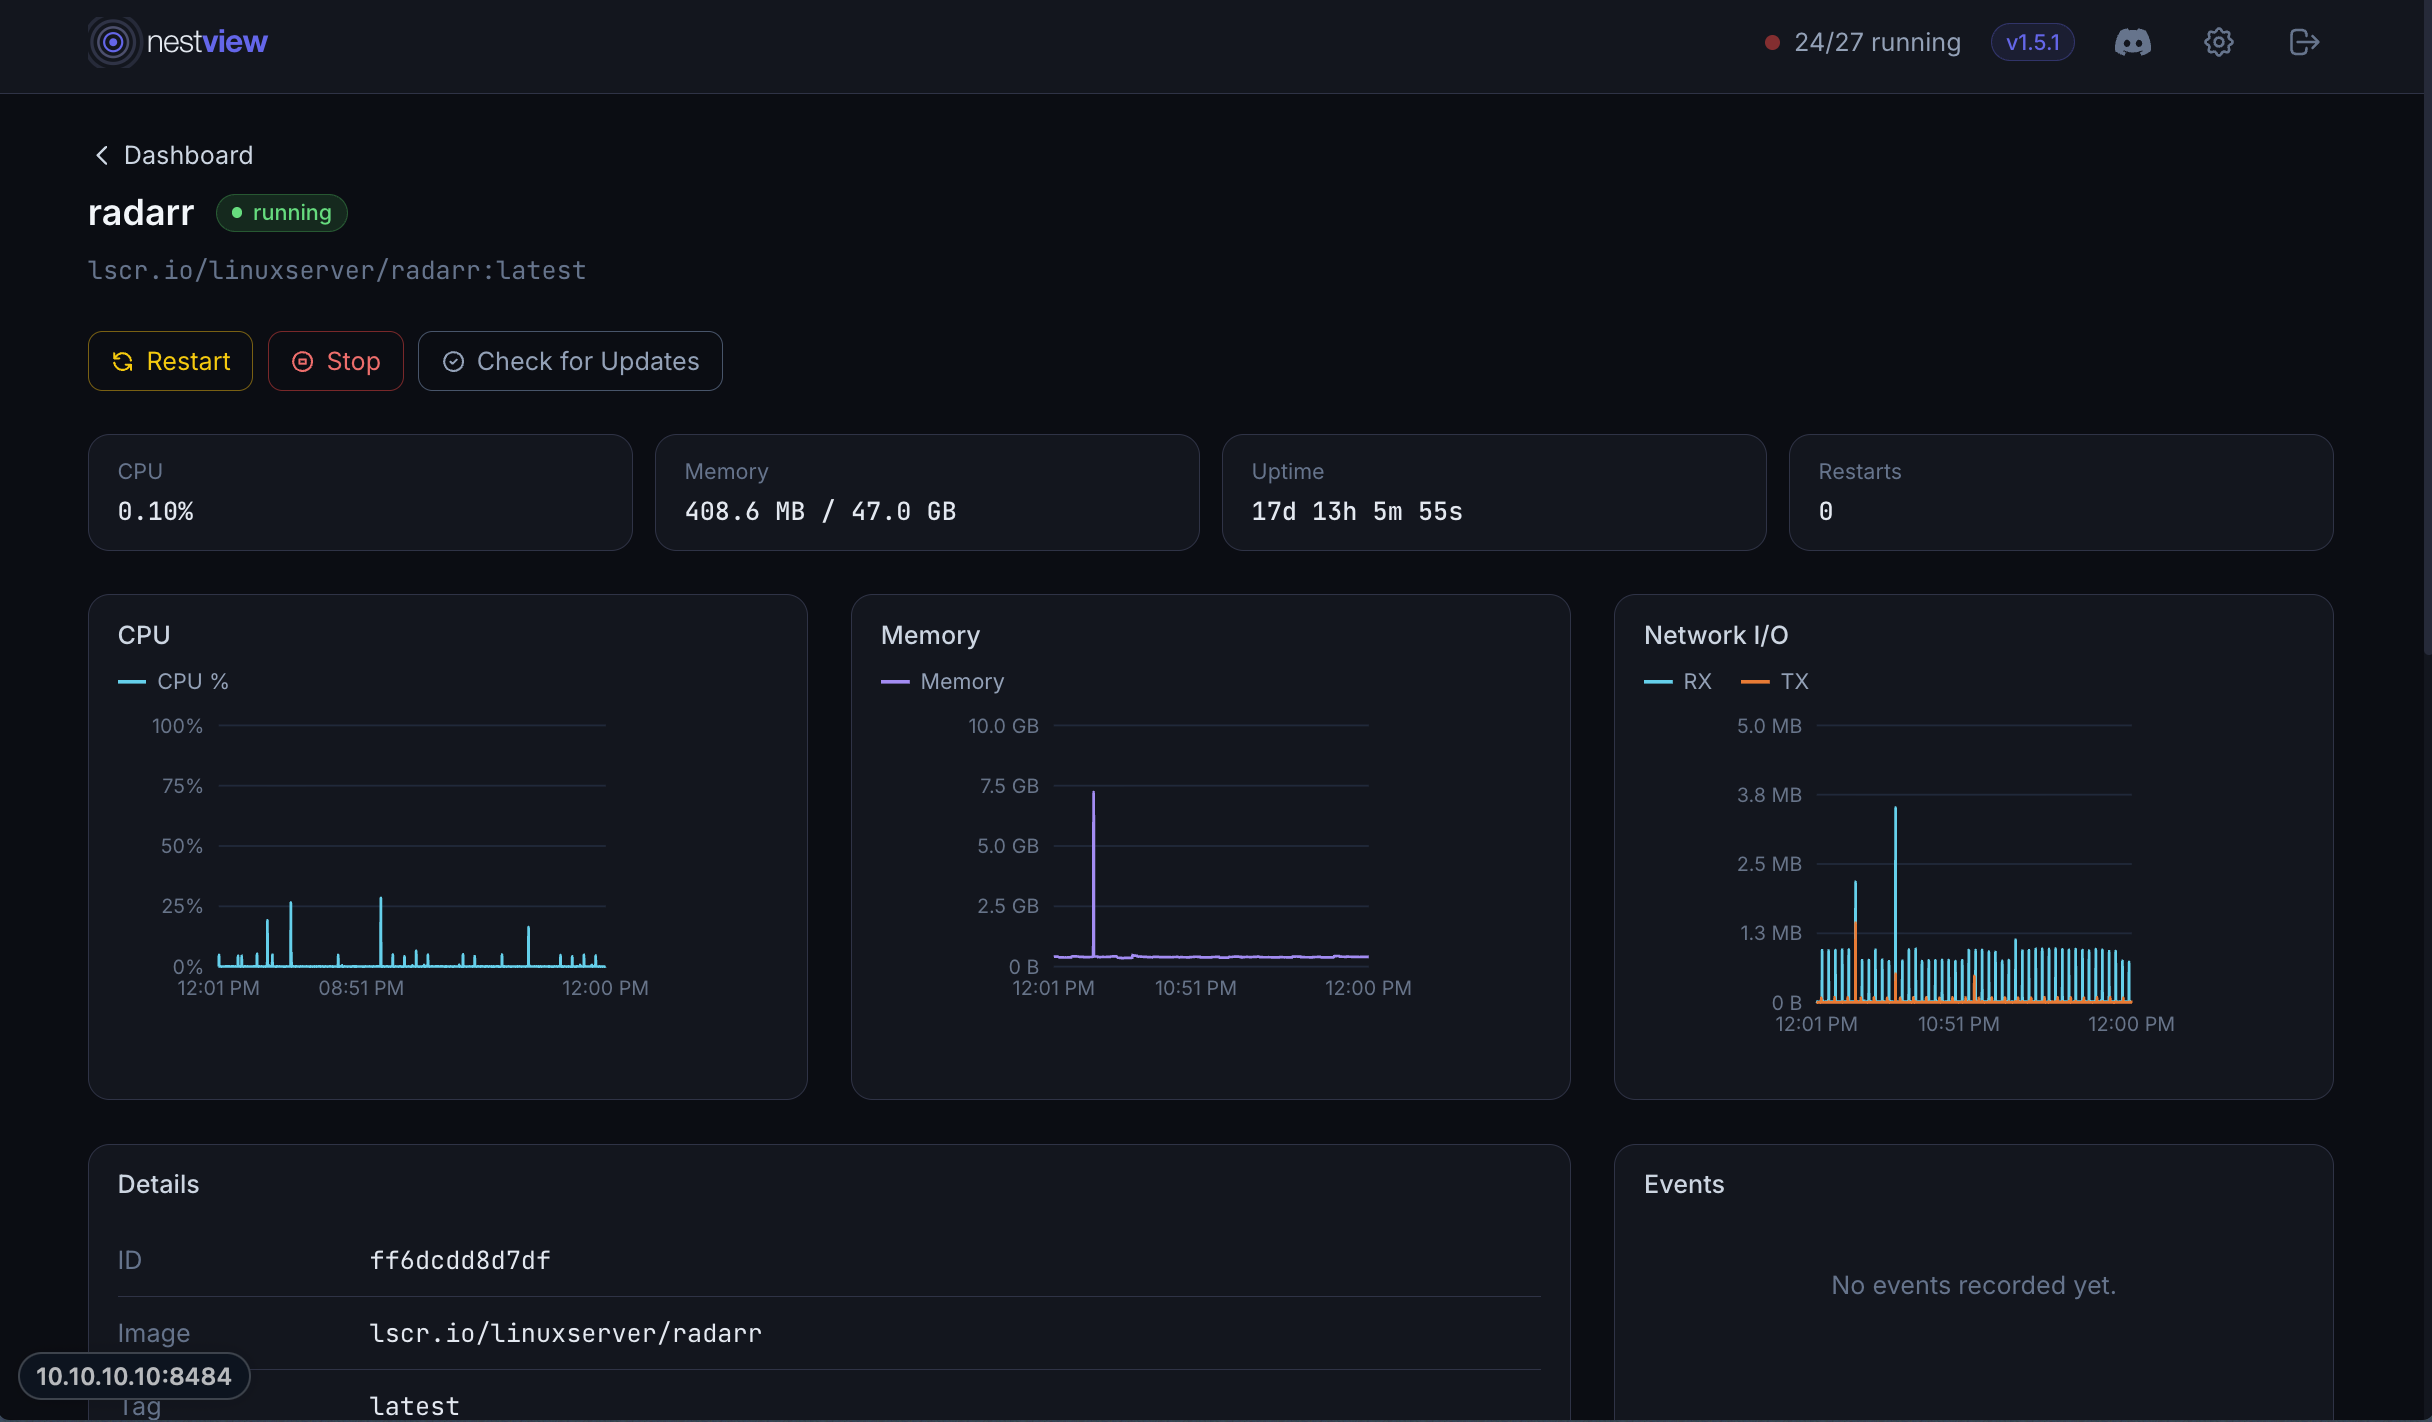Click the 24/27 running status text
The width and height of the screenshot is (2432, 1422).
[x=1877, y=42]
